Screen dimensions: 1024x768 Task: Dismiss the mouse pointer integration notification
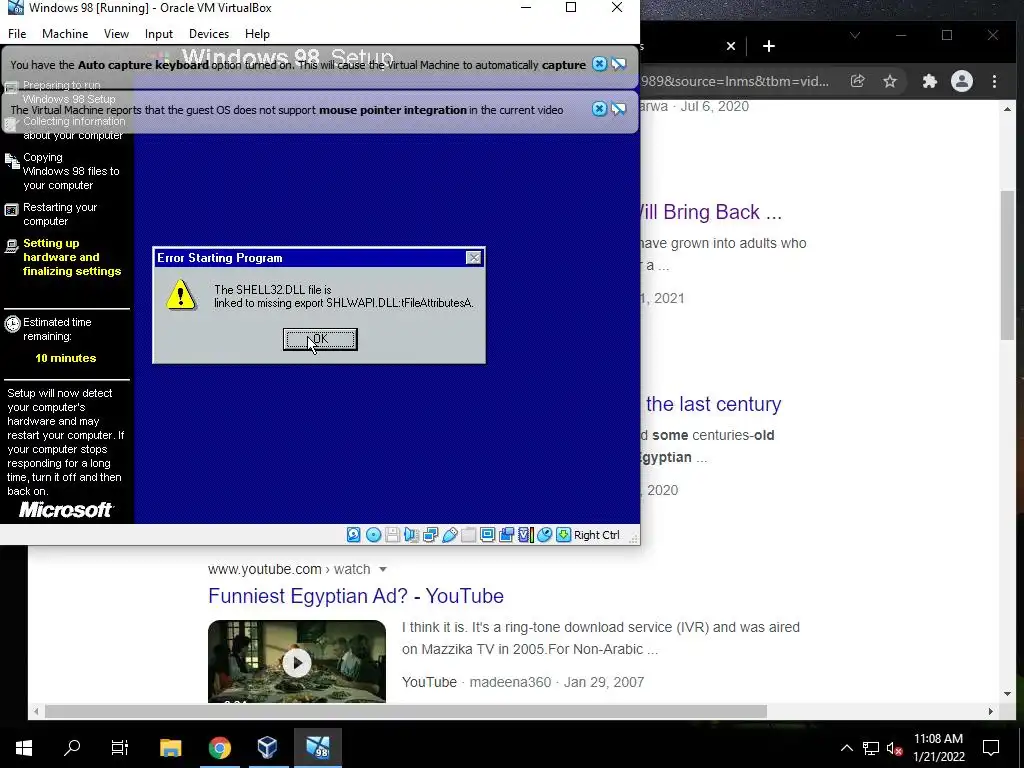point(599,108)
